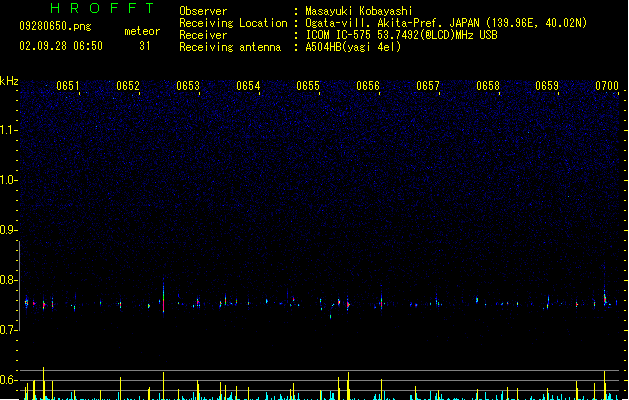
Task: Click the A504HB(yagi 4el) antenna text
Action: click(x=353, y=47)
